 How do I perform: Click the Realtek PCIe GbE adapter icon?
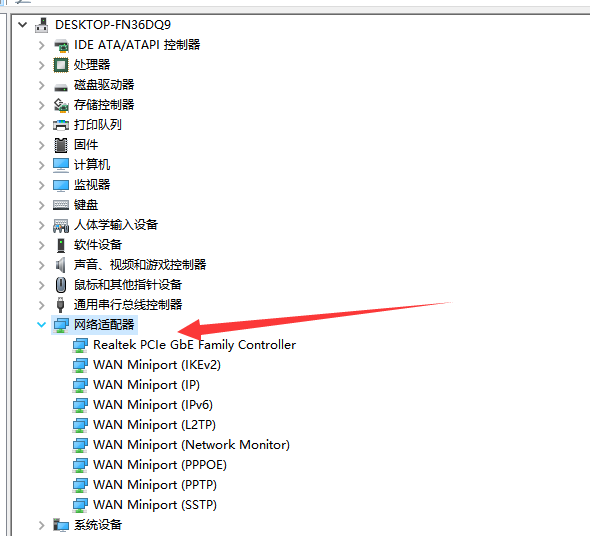click(80, 345)
